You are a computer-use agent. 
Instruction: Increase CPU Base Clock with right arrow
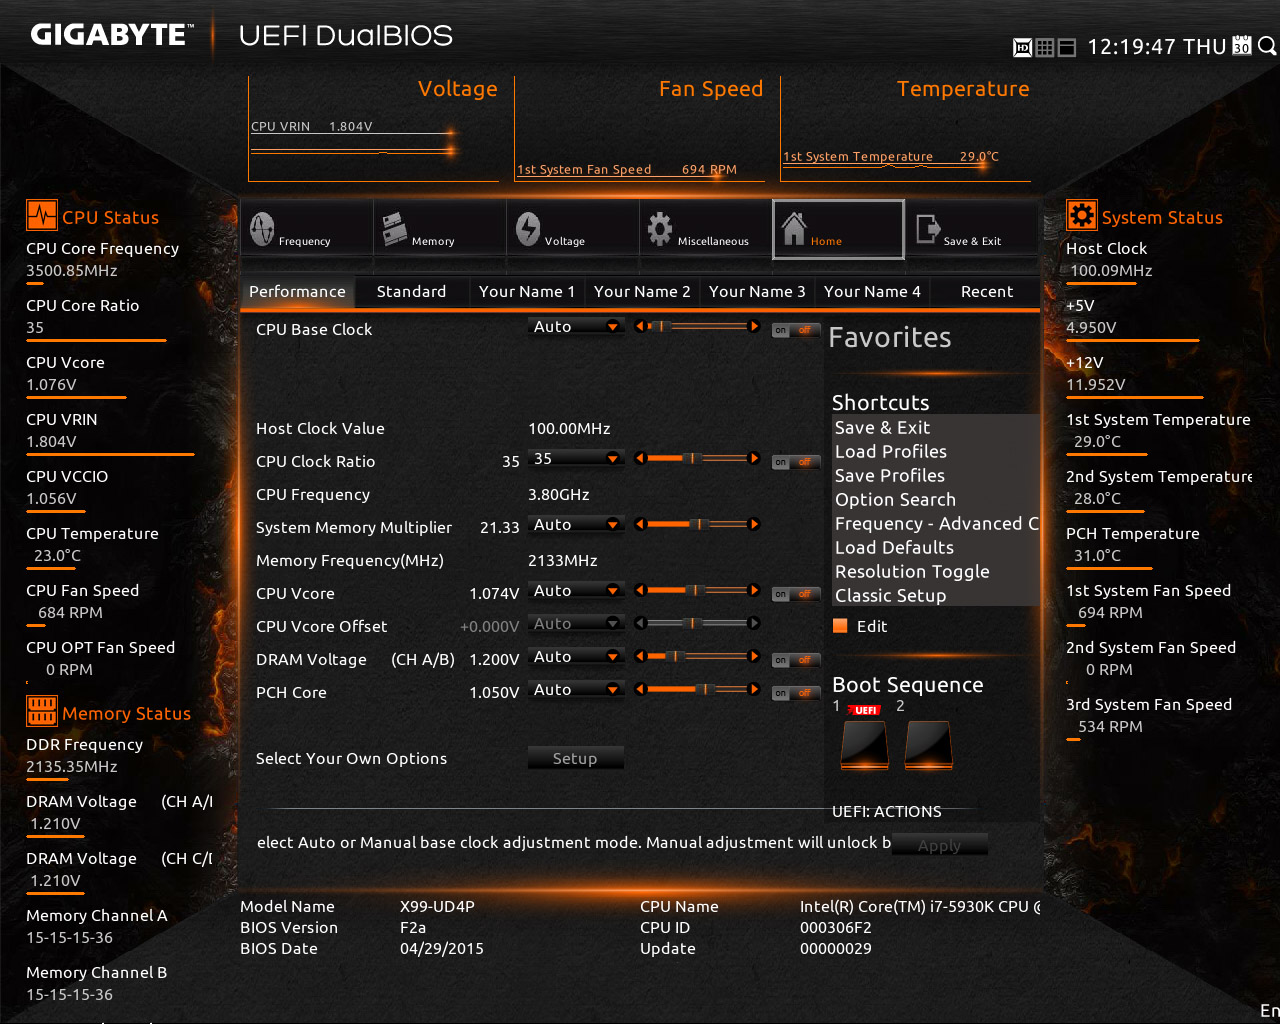tap(754, 326)
